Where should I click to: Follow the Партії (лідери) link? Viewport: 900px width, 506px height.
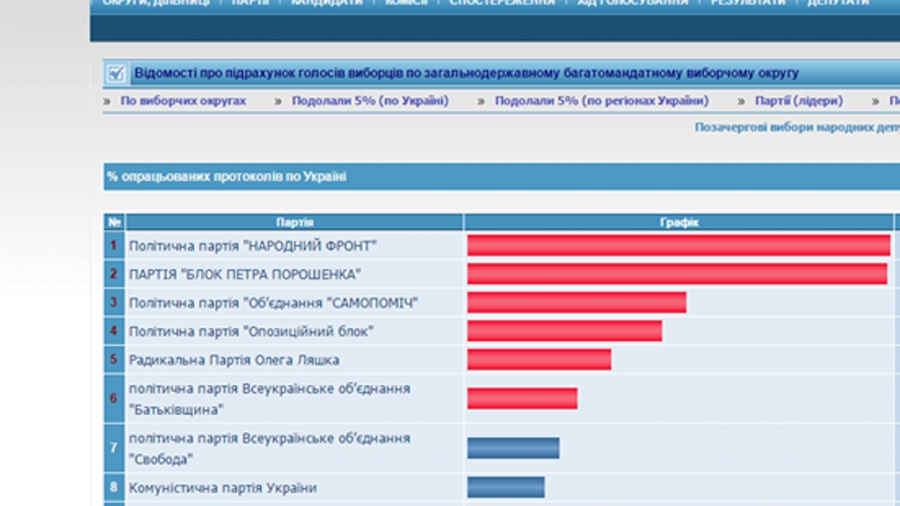(799, 101)
